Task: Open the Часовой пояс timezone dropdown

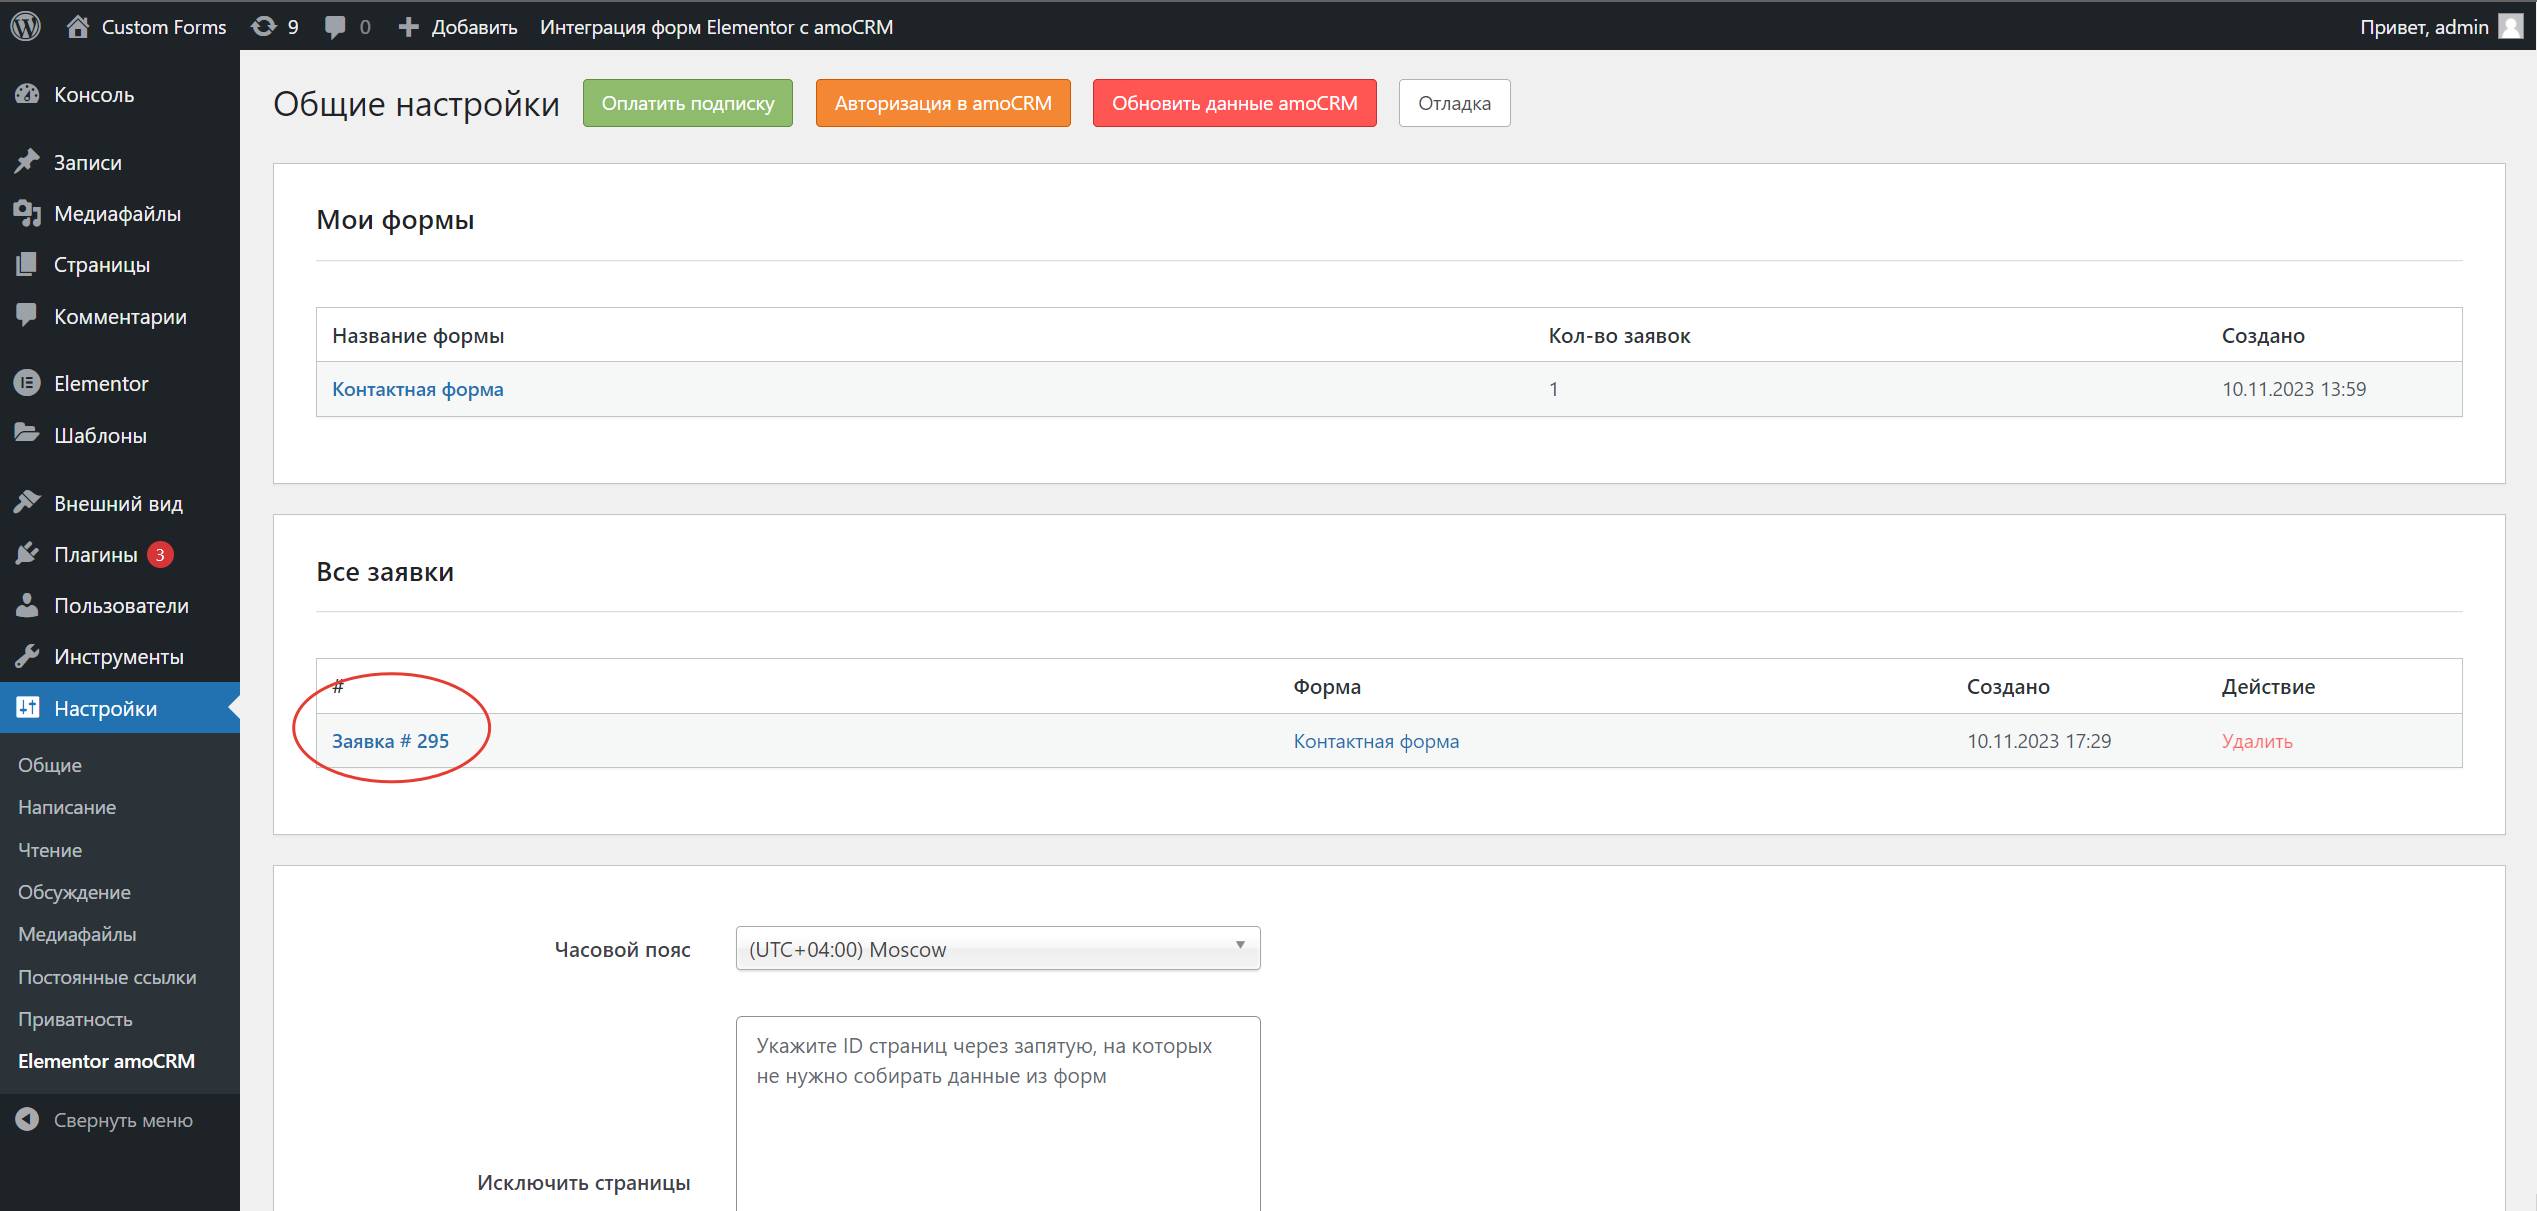Action: 997,948
